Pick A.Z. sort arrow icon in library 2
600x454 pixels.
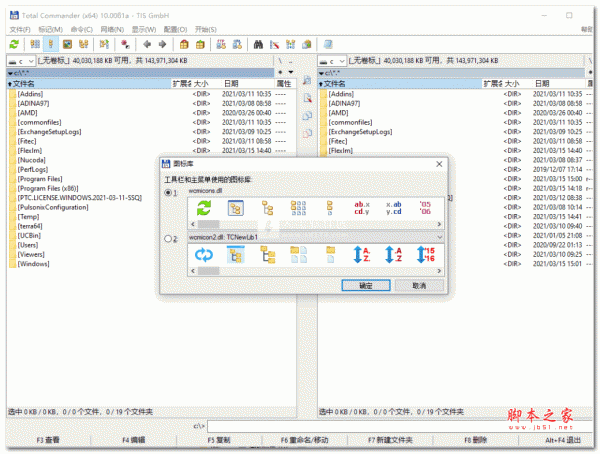[362, 255]
